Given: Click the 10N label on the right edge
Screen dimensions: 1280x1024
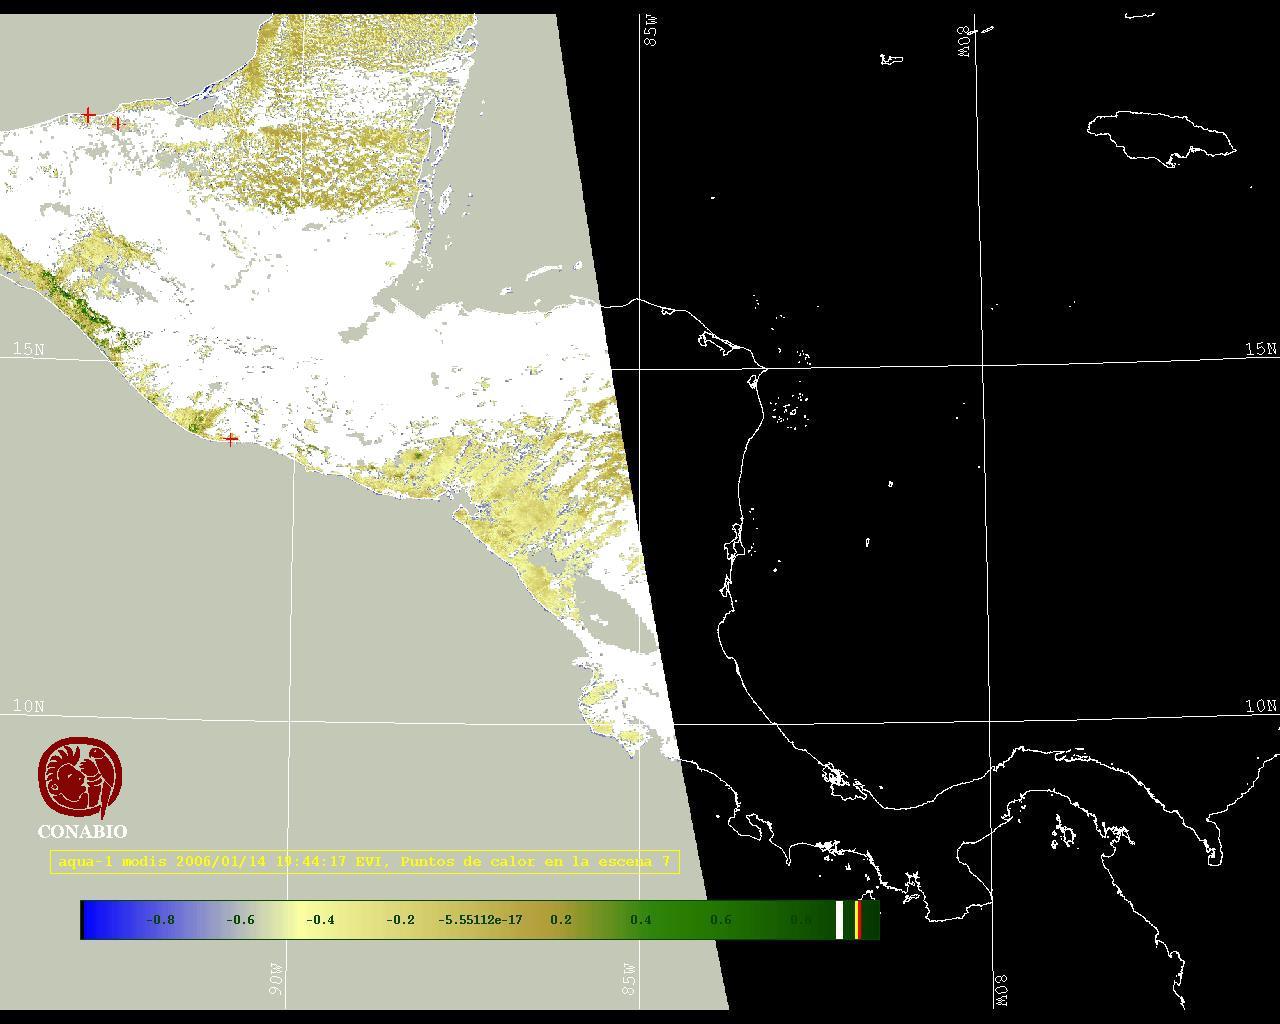Looking at the screenshot, I should (x=1260, y=706).
